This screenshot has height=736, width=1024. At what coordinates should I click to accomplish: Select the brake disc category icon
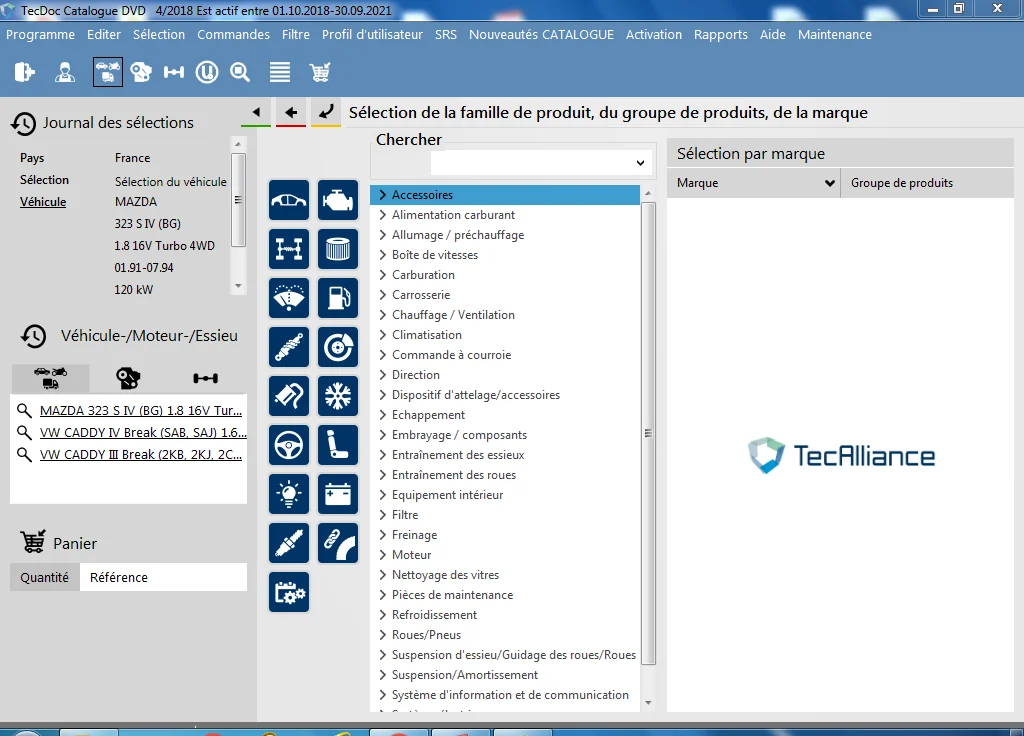(x=338, y=347)
